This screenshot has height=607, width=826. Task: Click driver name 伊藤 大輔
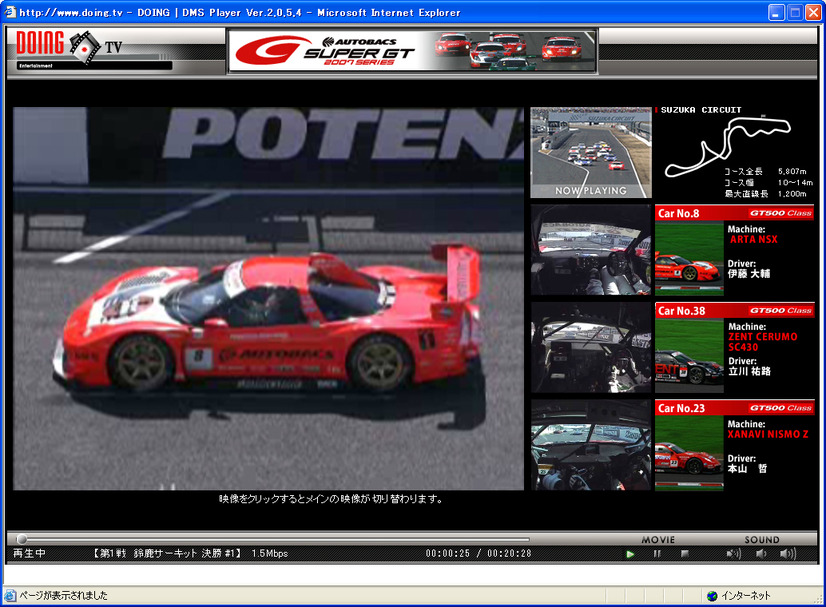tap(749, 273)
